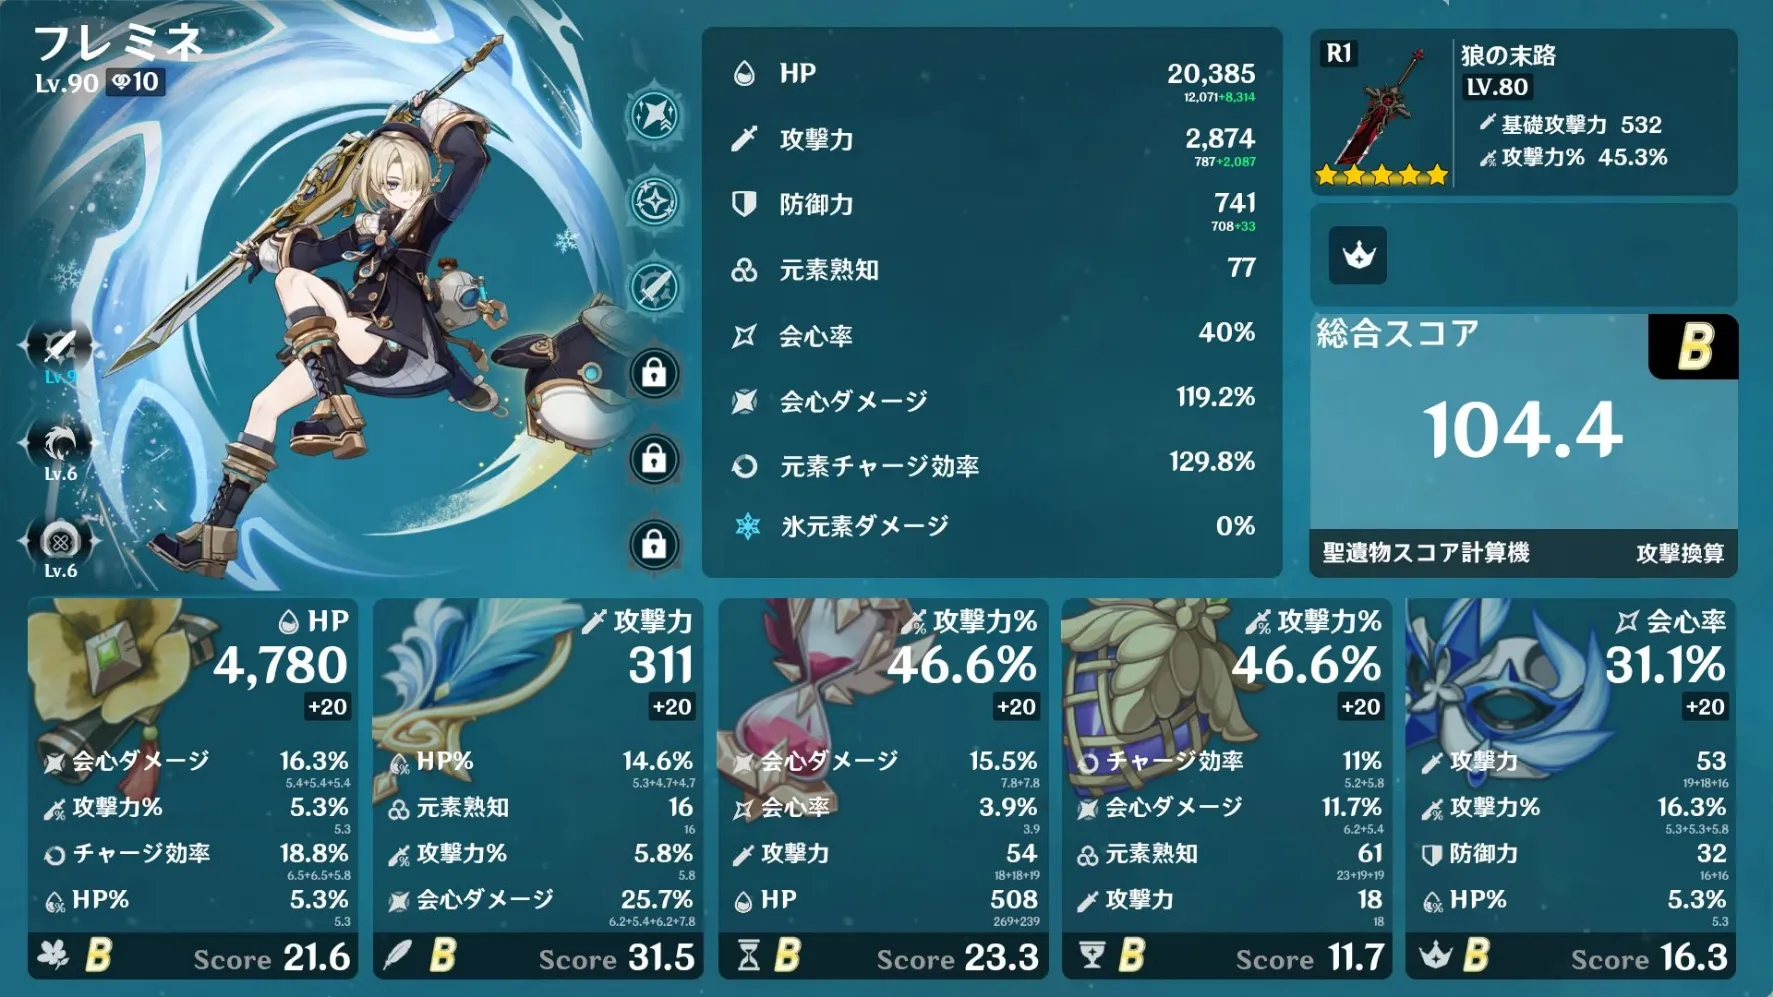Click the first unlocked constellation icon

655,115
